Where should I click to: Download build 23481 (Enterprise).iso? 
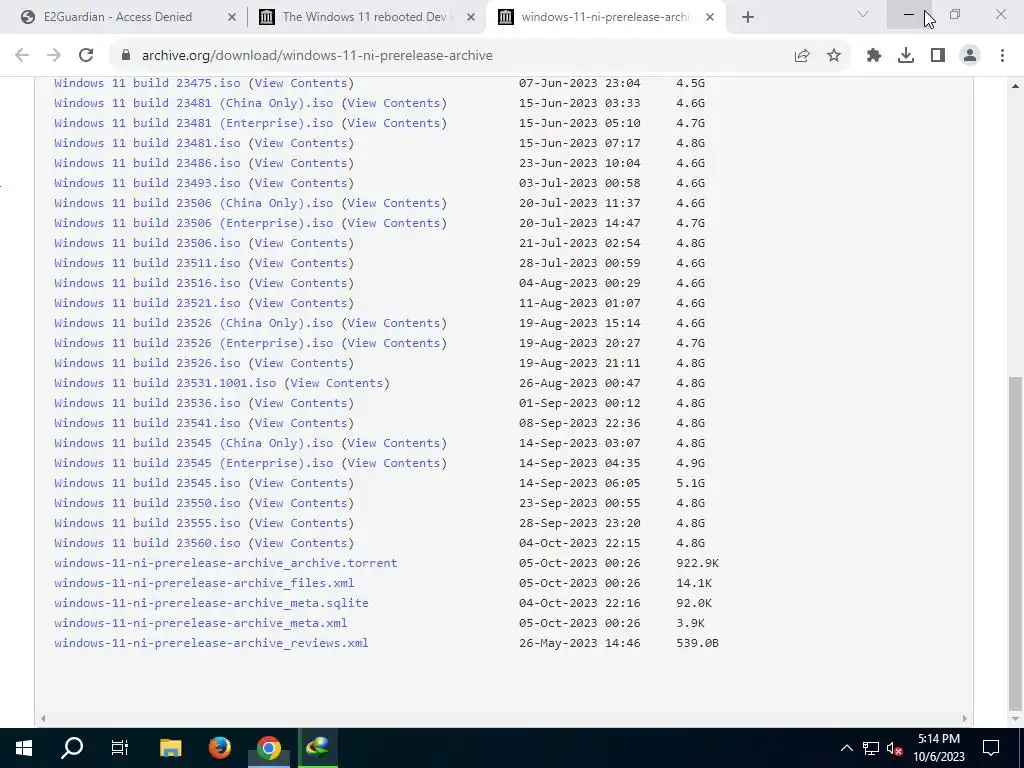(193, 123)
